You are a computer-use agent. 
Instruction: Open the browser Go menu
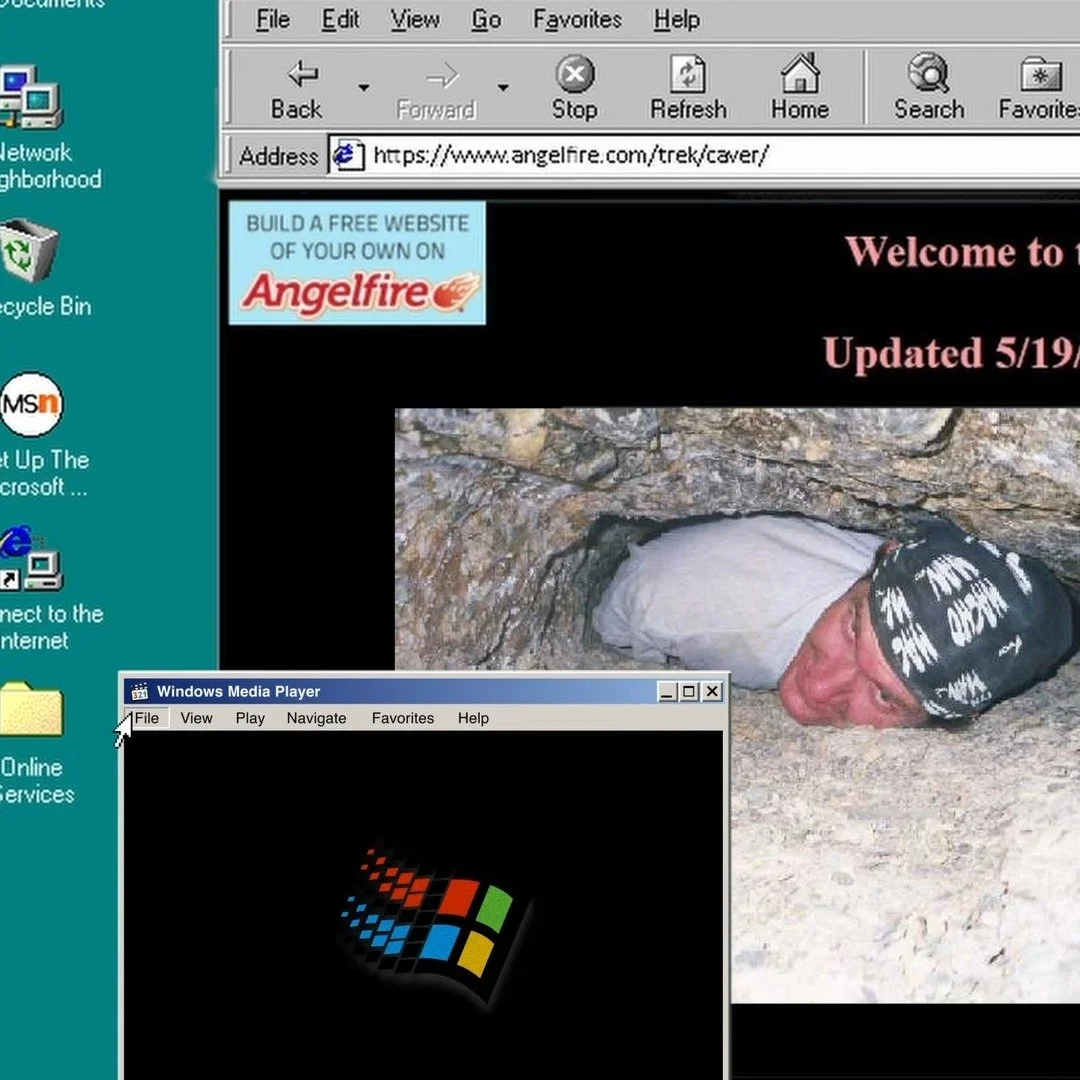point(486,19)
